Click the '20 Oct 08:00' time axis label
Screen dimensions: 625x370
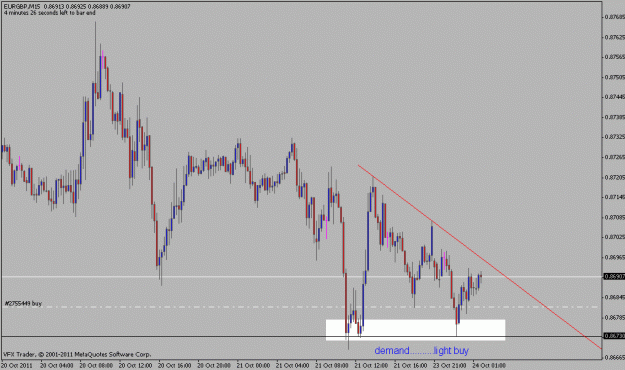96,365
